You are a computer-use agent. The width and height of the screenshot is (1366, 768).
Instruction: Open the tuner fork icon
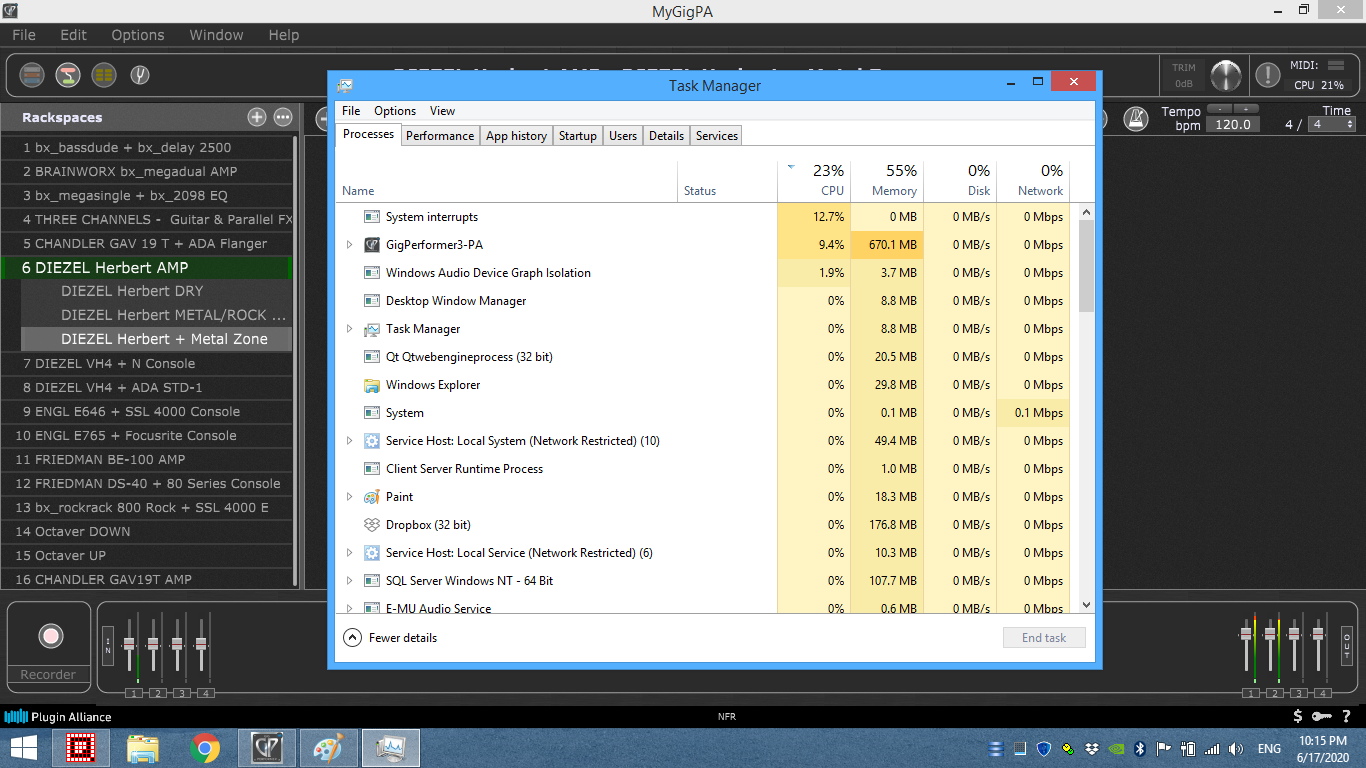click(140, 75)
